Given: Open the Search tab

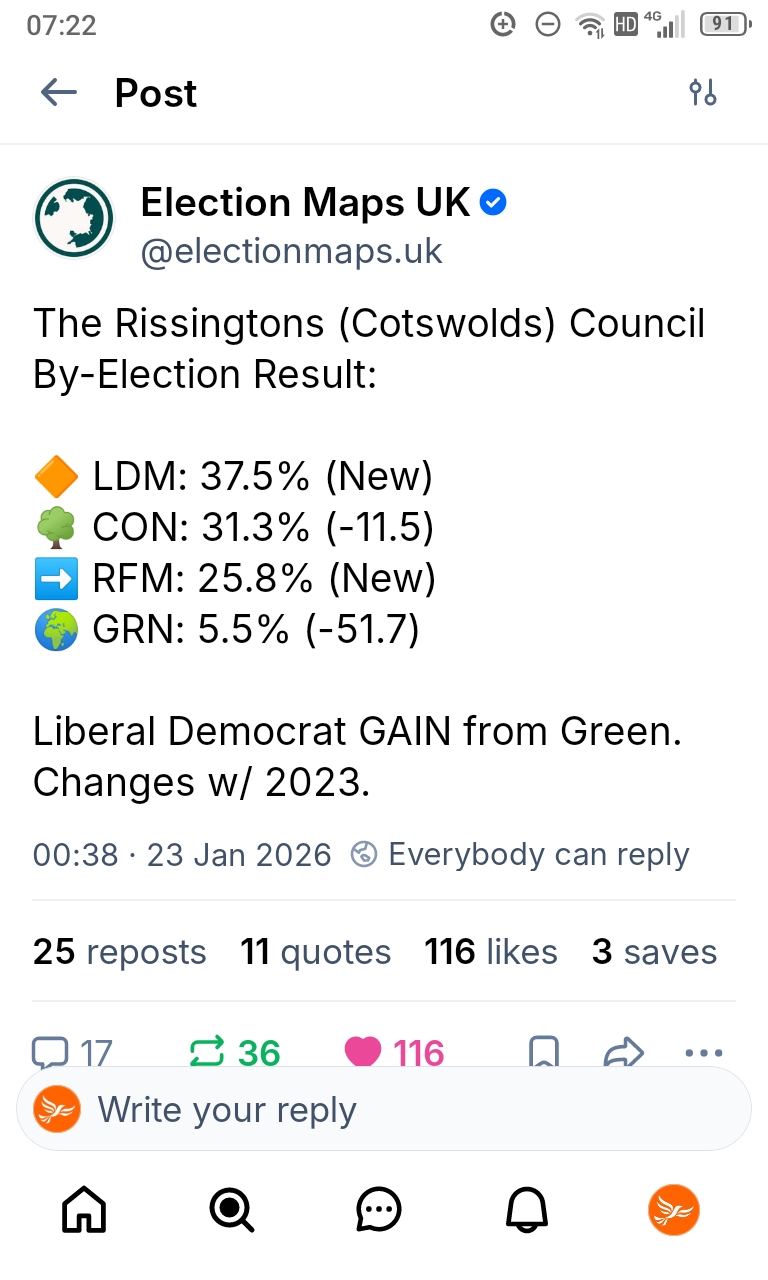Looking at the screenshot, I should (231, 1211).
